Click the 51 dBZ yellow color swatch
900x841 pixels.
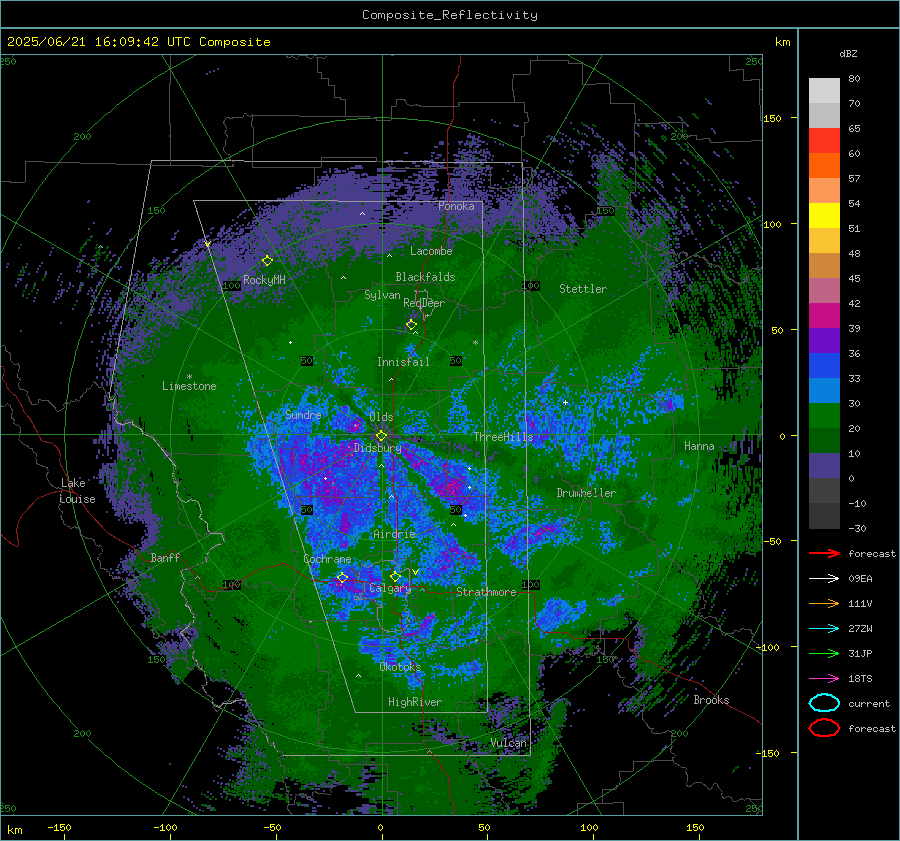[824, 215]
